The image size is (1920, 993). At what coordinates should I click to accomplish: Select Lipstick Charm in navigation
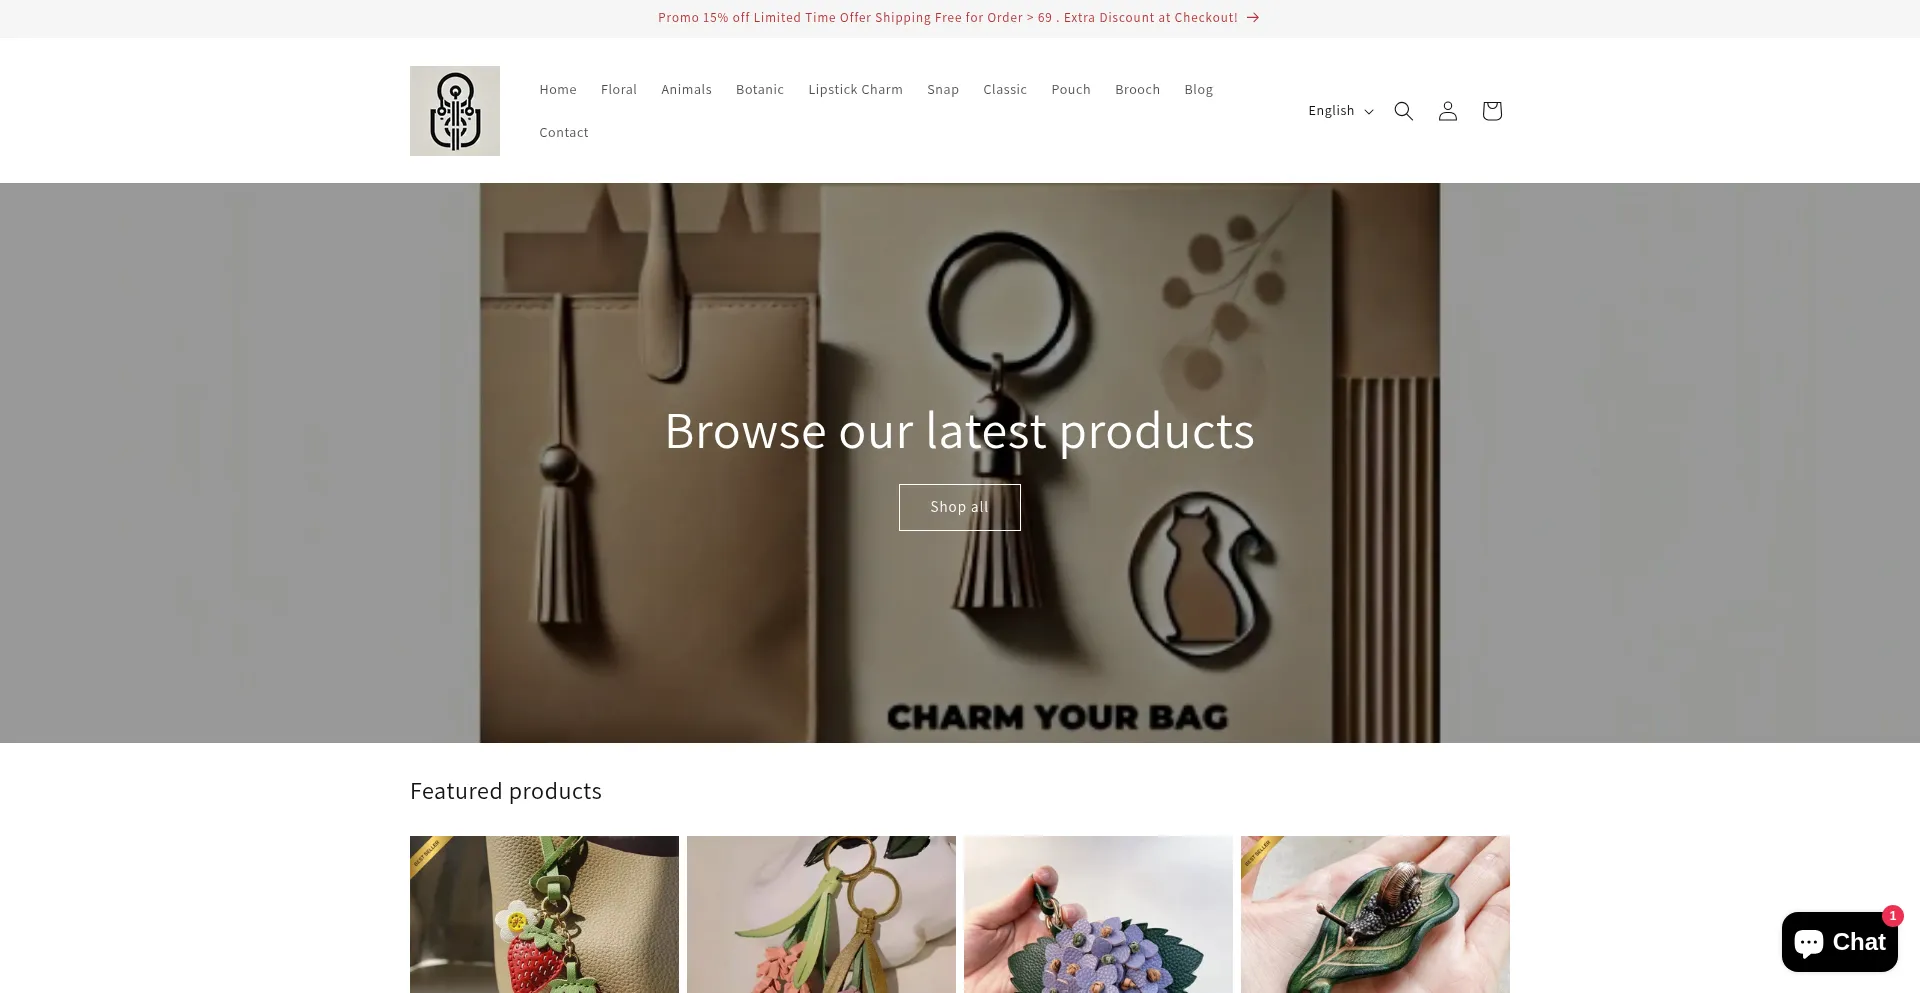855,90
